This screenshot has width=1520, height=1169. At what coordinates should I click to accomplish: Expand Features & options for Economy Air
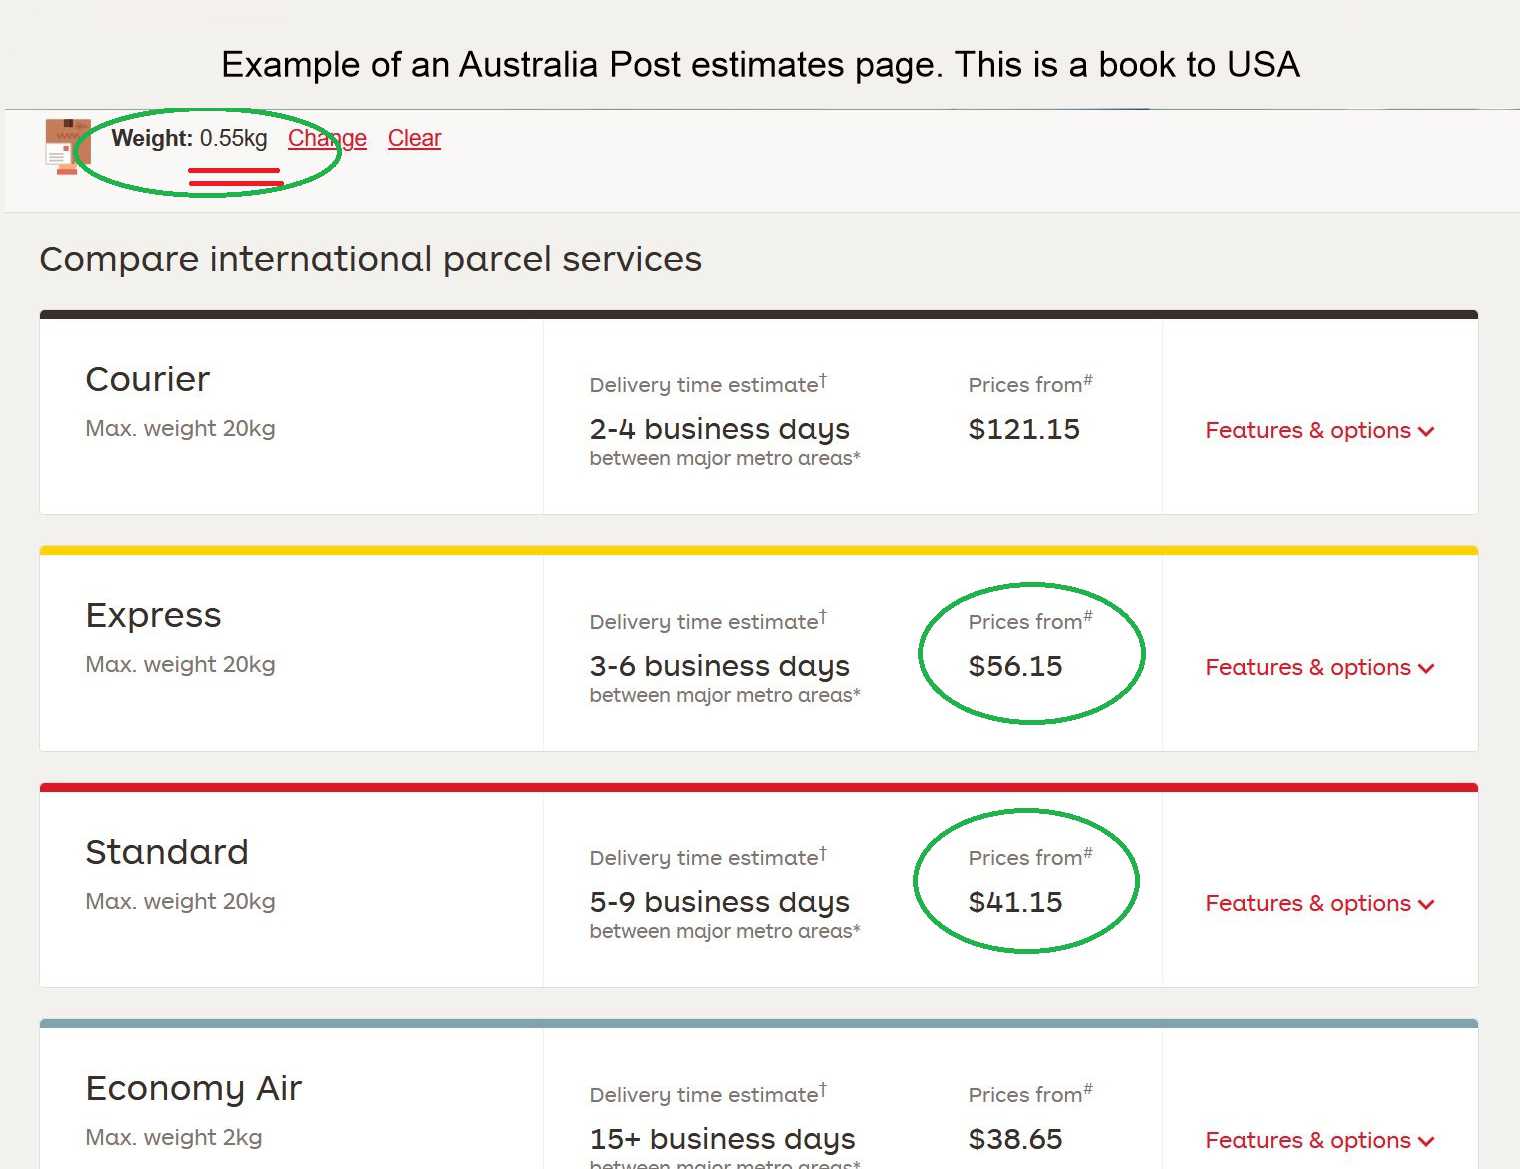click(1320, 1140)
